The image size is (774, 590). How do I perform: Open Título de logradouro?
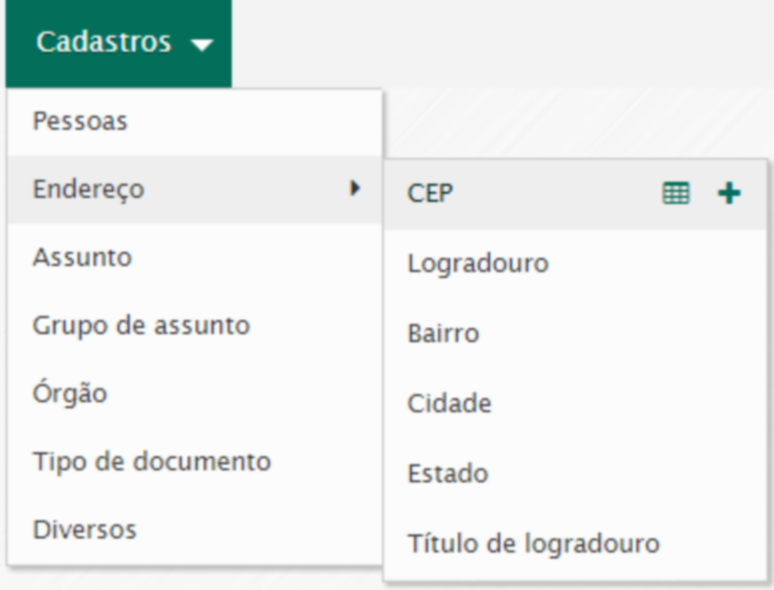(x=533, y=544)
